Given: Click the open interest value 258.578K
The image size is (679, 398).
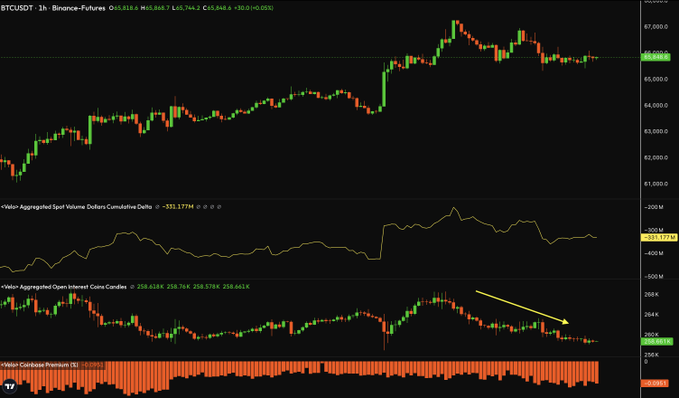Looking at the screenshot, I should 206,287.
